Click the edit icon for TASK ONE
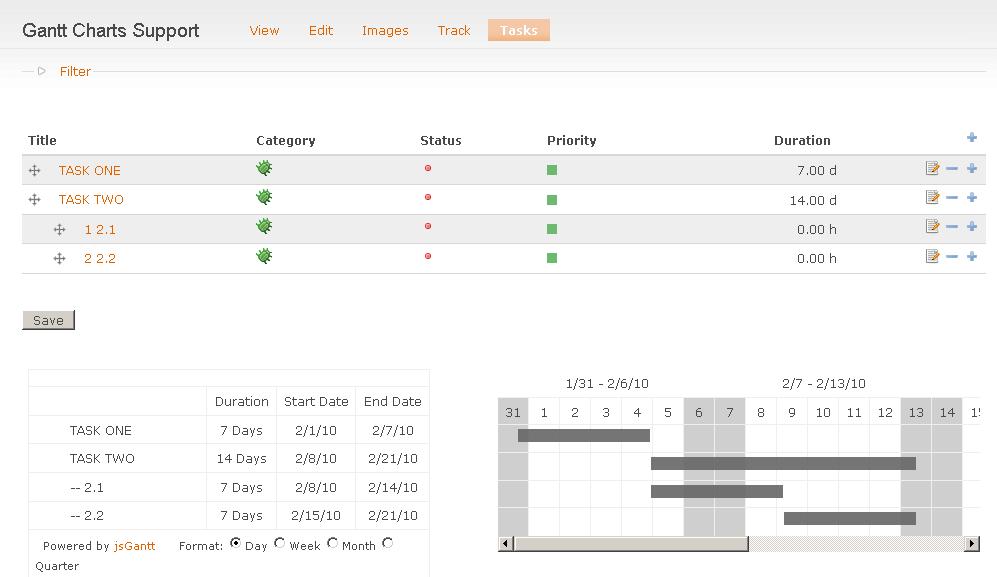 click(x=932, y=169)
